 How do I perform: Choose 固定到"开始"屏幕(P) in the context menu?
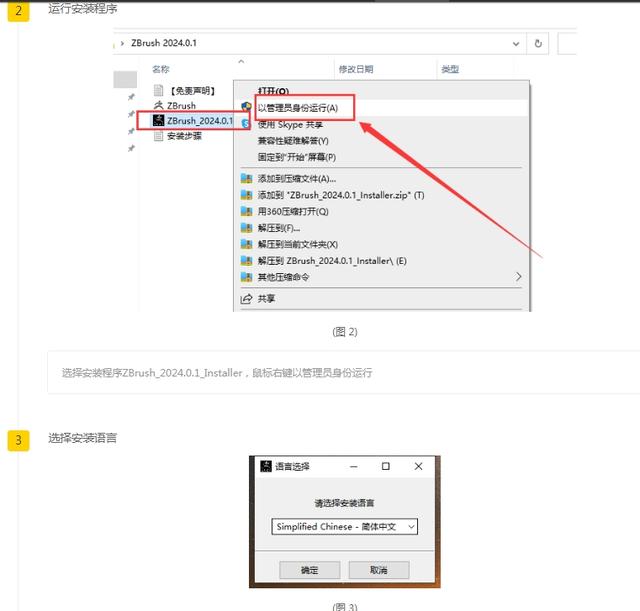(x=297, y=157)
